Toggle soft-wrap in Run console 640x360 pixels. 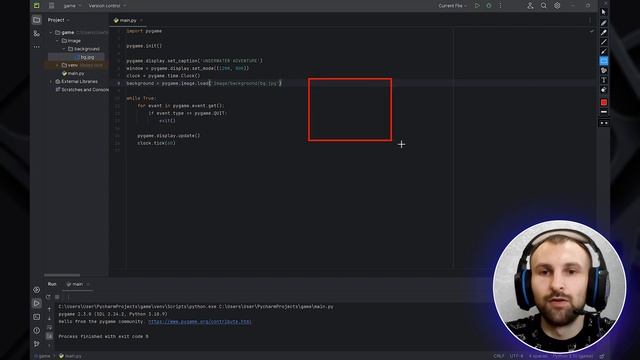click(x=49, y=327)
